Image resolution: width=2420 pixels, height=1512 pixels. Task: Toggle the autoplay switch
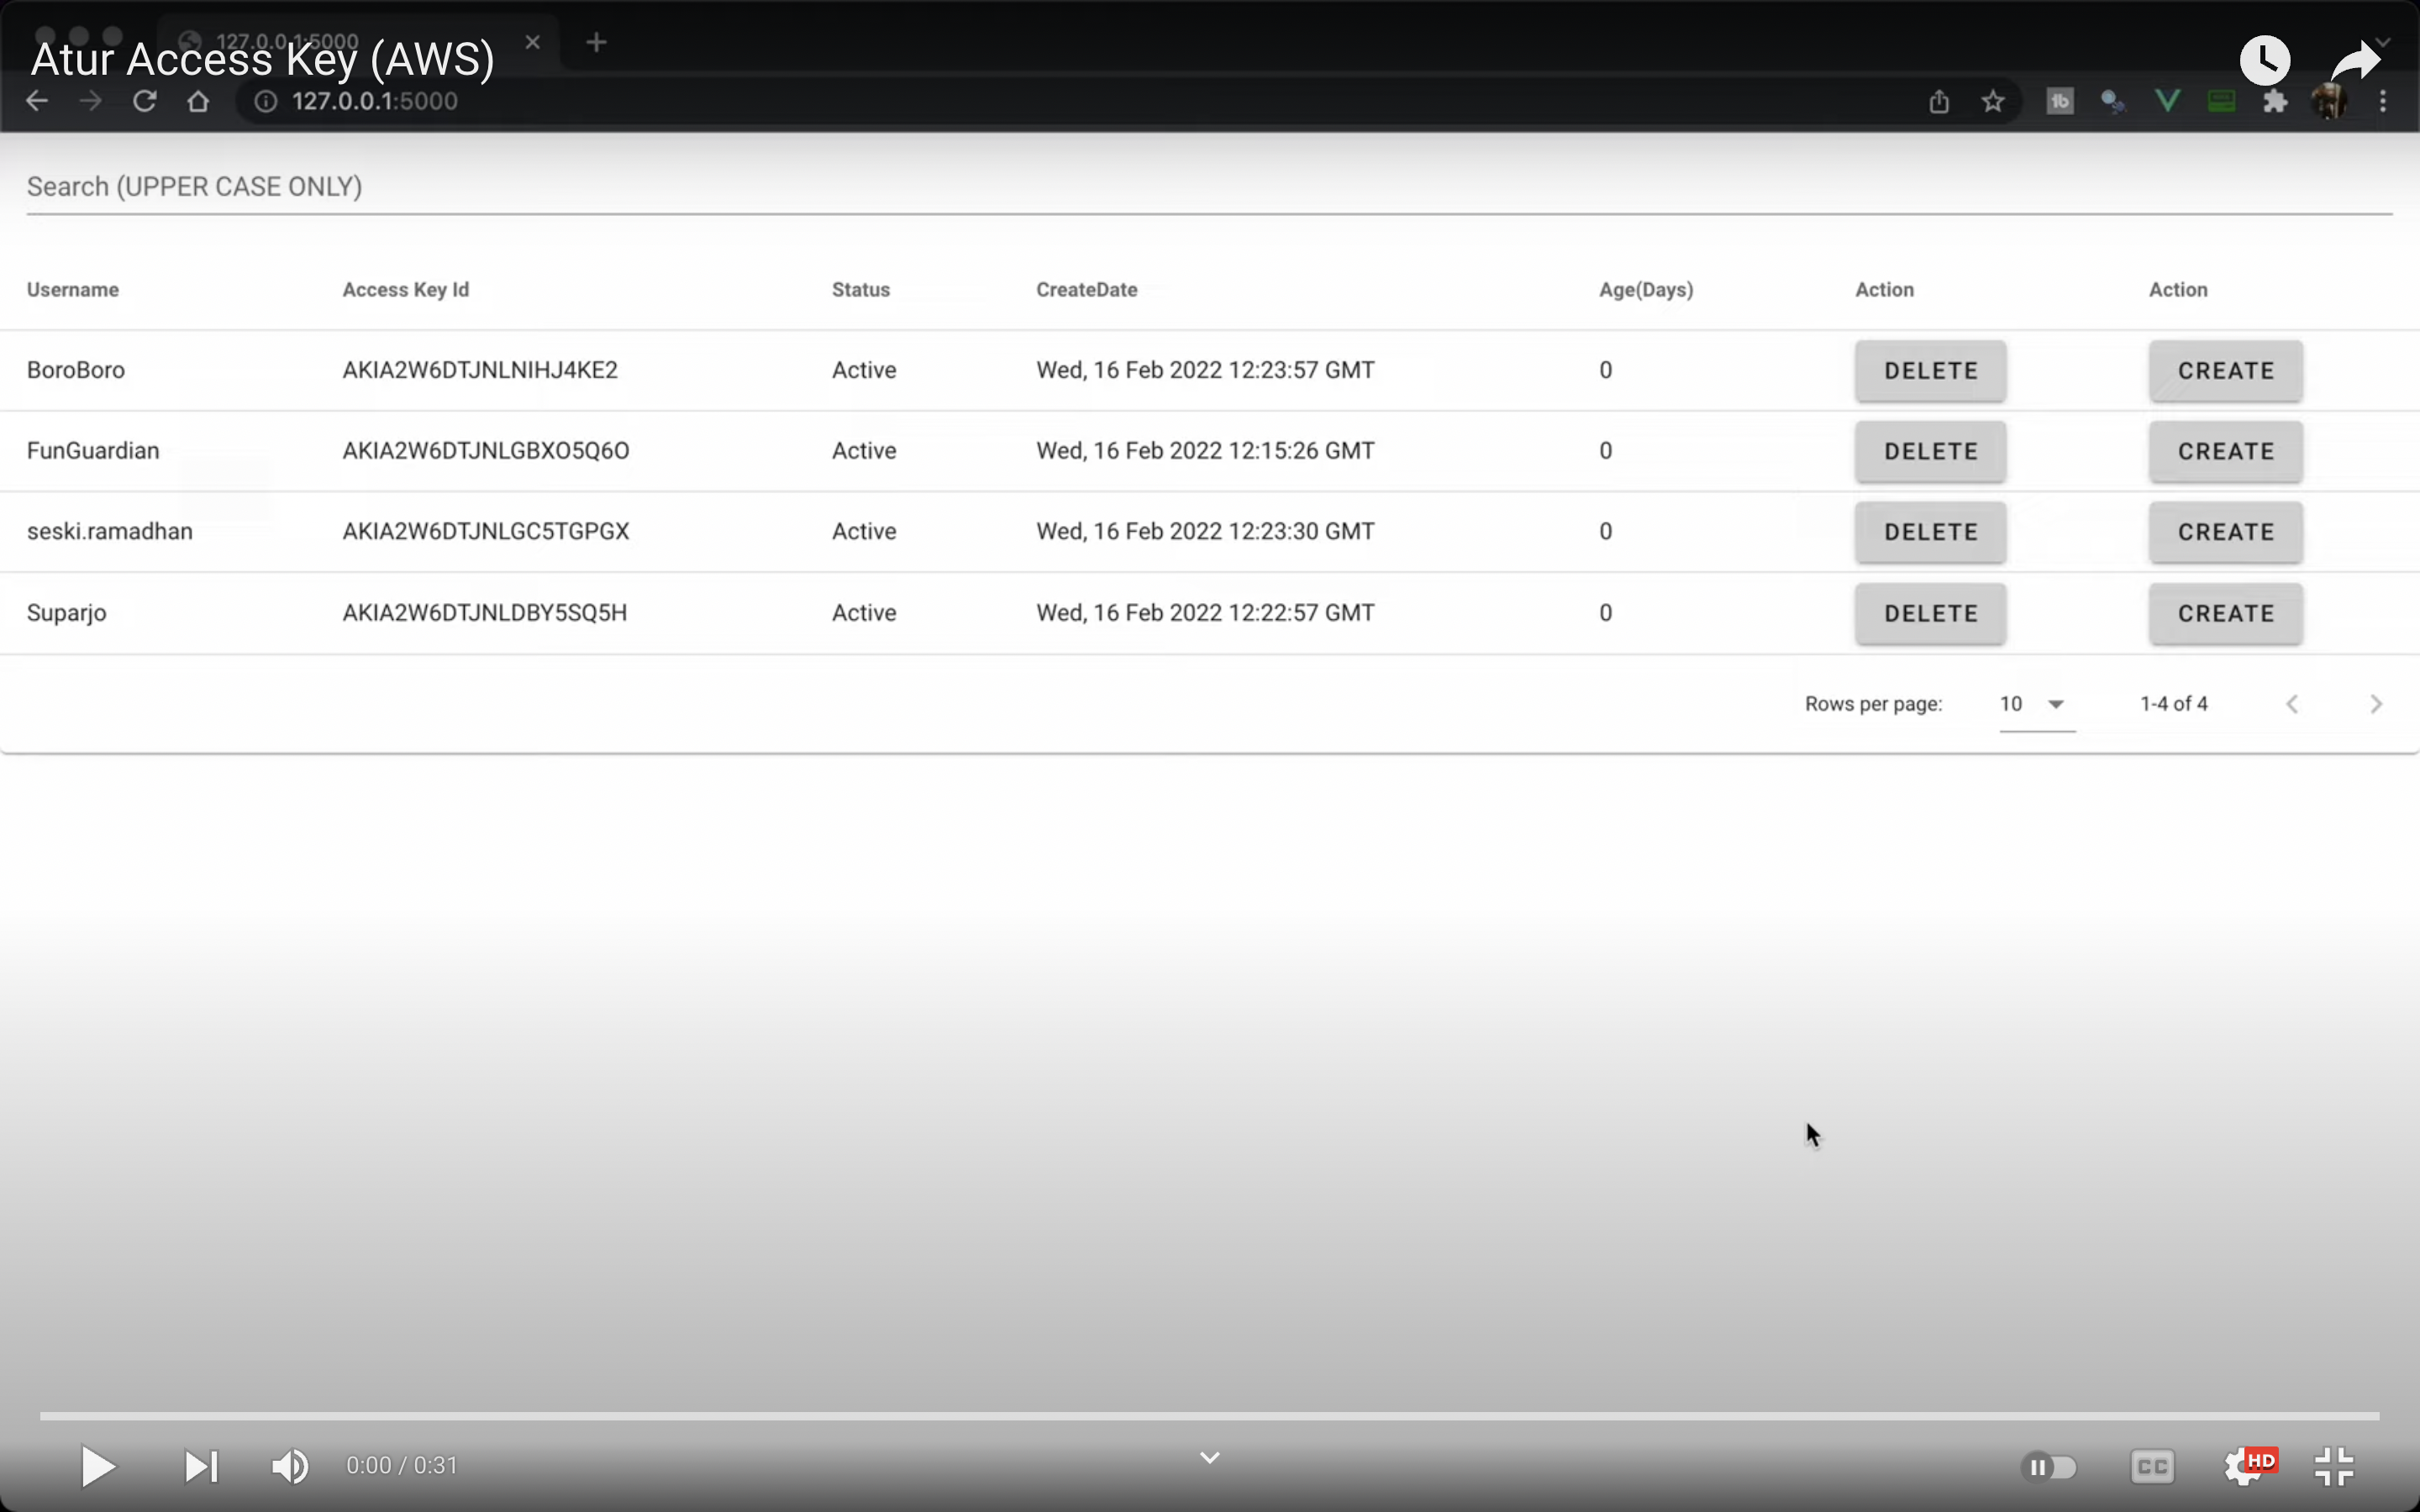(x=2048, y=1466)
